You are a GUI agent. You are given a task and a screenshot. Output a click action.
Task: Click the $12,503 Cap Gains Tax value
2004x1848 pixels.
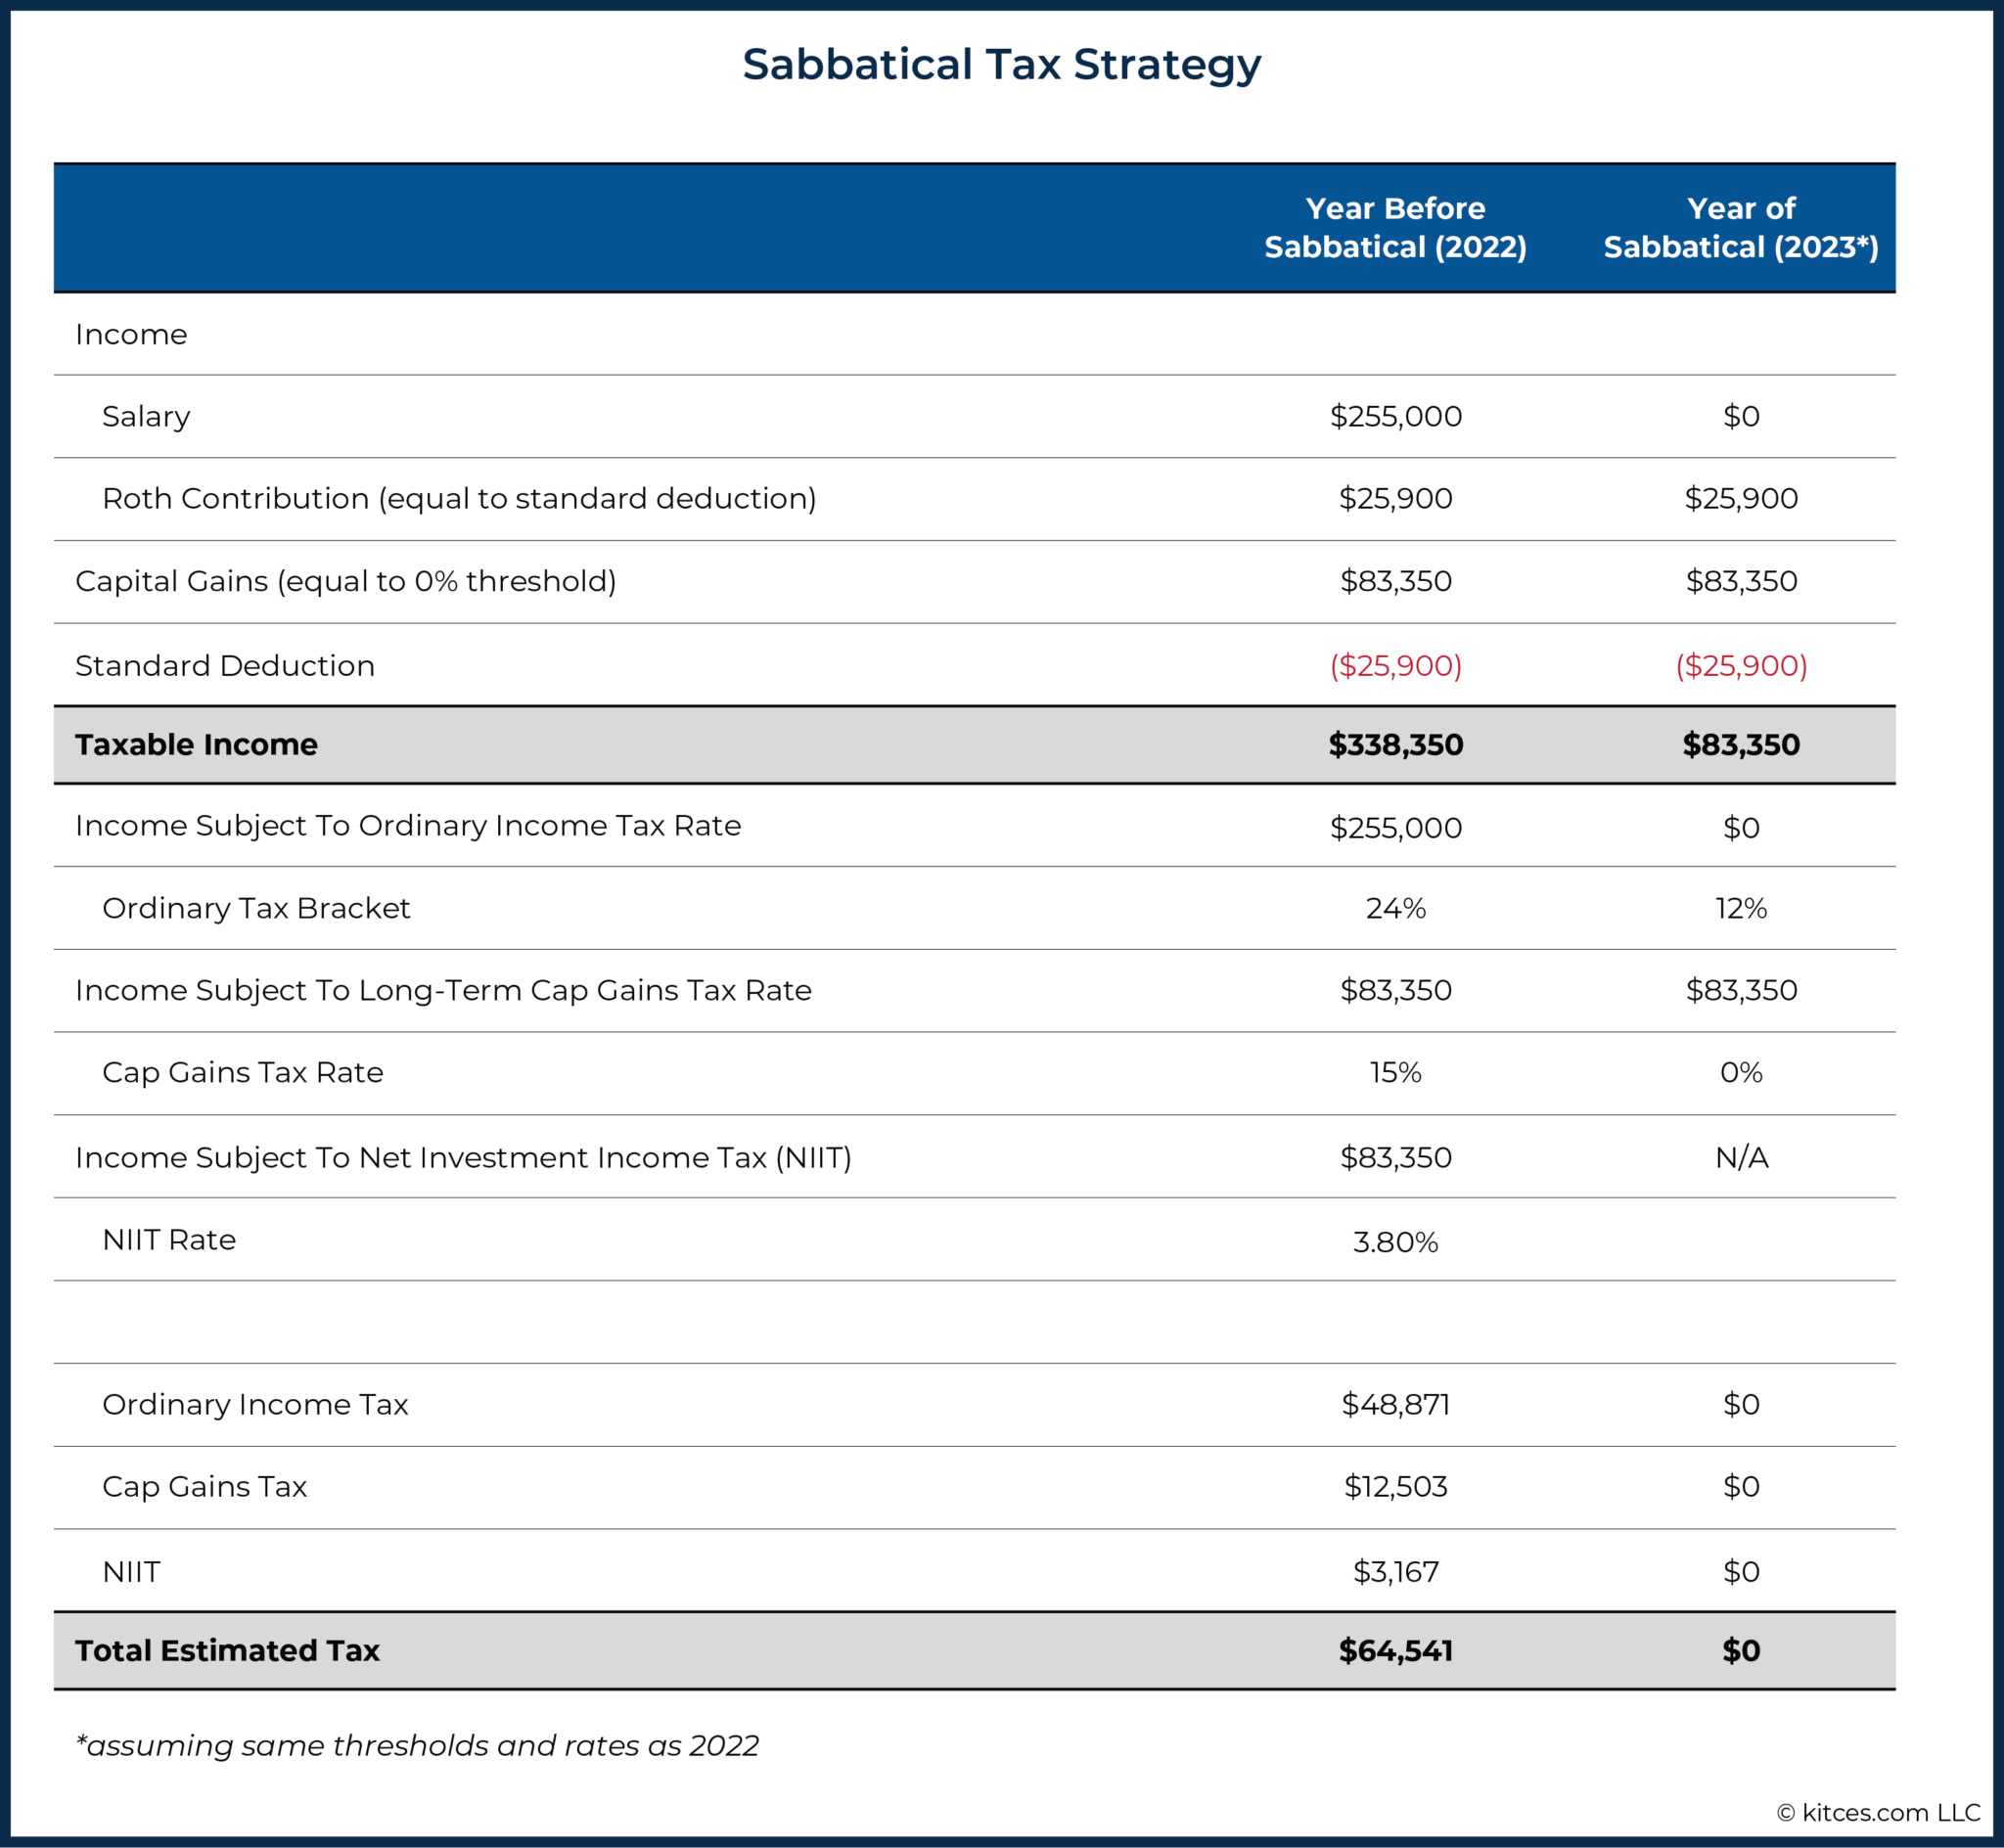pyautogui.click(x=1395, y=1486)
